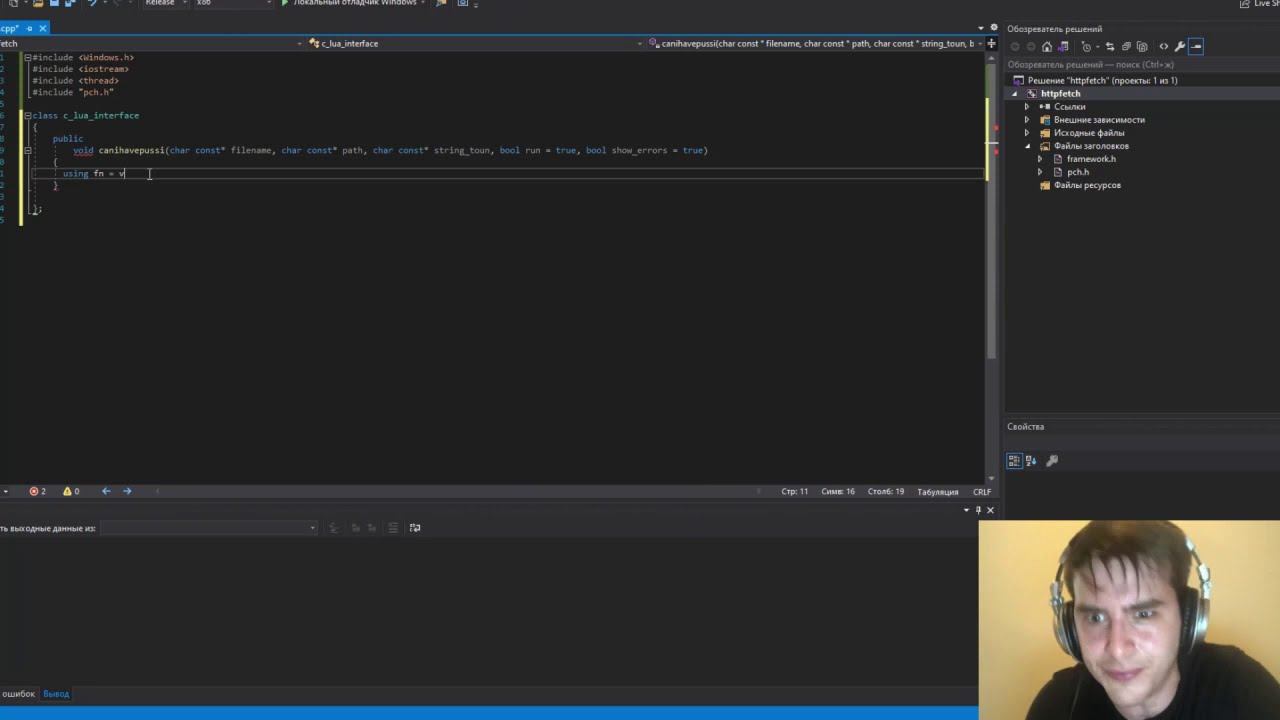The image size is (1280, 720).
Task: Navigate backward with the left arrow
Action: (106, 491)
